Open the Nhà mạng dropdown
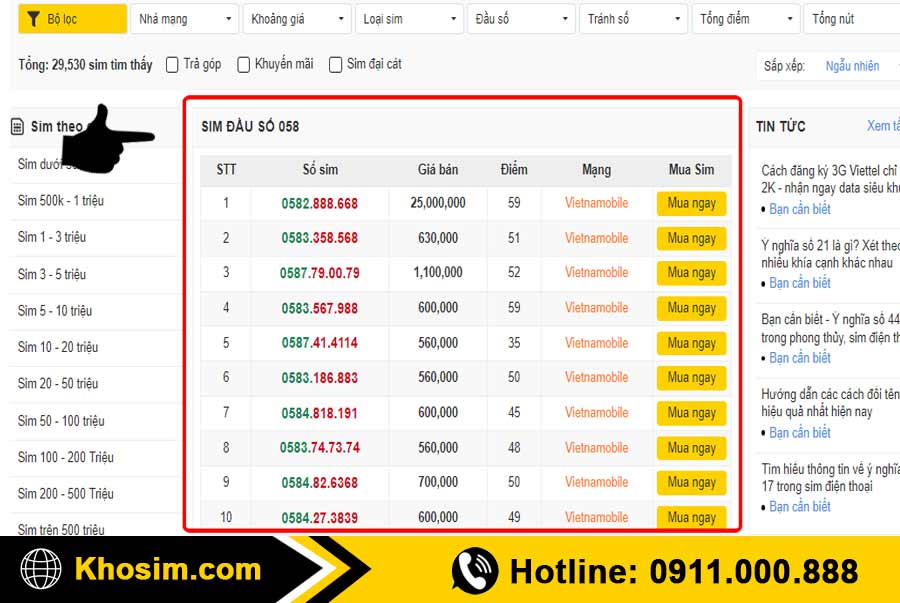The height and width of the screenshot is (603, 900). click(184, 18)
